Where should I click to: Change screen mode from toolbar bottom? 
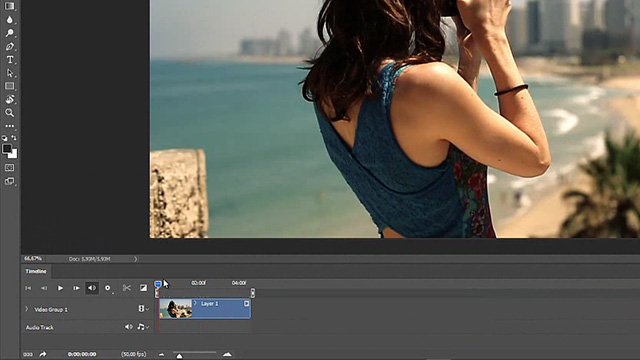[x=9, y=181]
